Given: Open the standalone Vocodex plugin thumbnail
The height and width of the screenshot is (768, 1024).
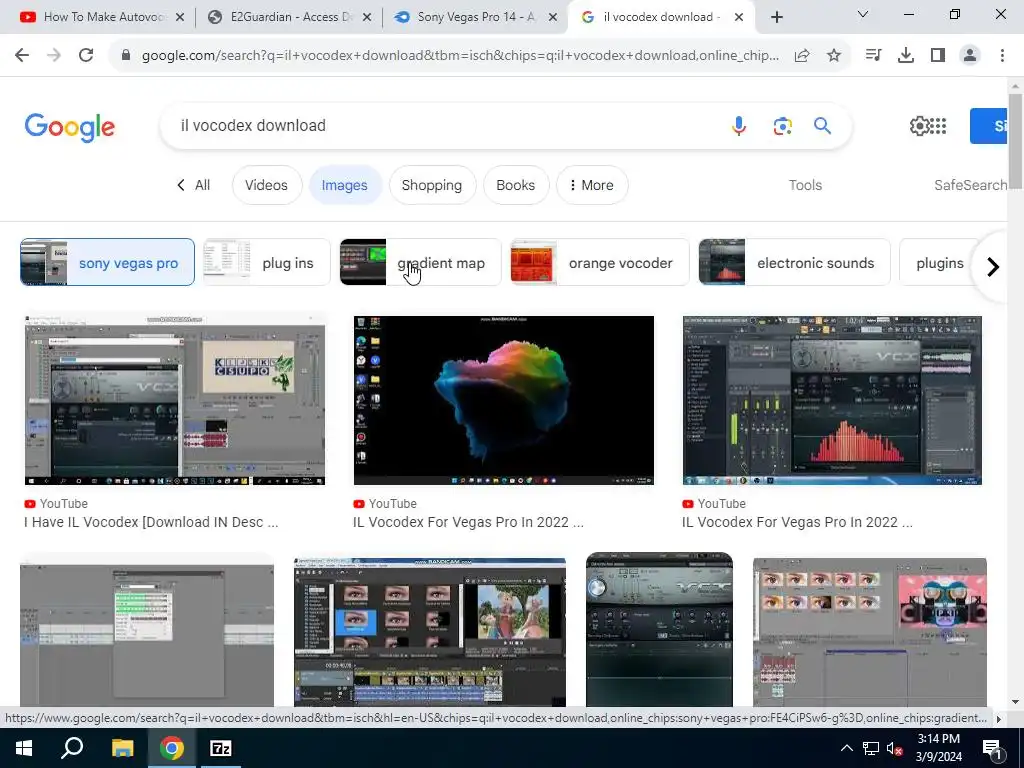Looking at the screenshot, I should (660, 630).
